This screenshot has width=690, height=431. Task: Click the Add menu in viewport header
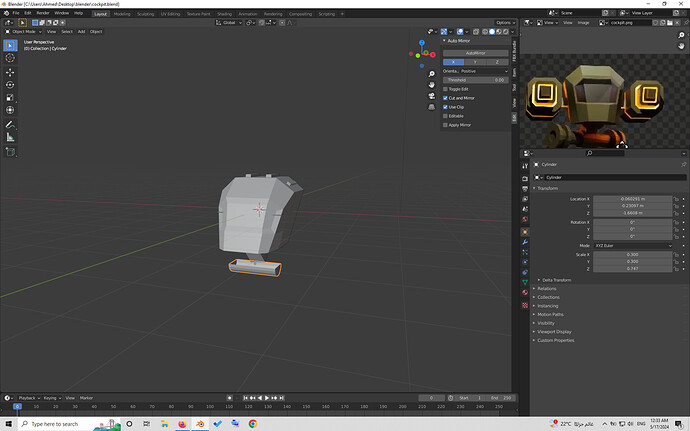81,31
